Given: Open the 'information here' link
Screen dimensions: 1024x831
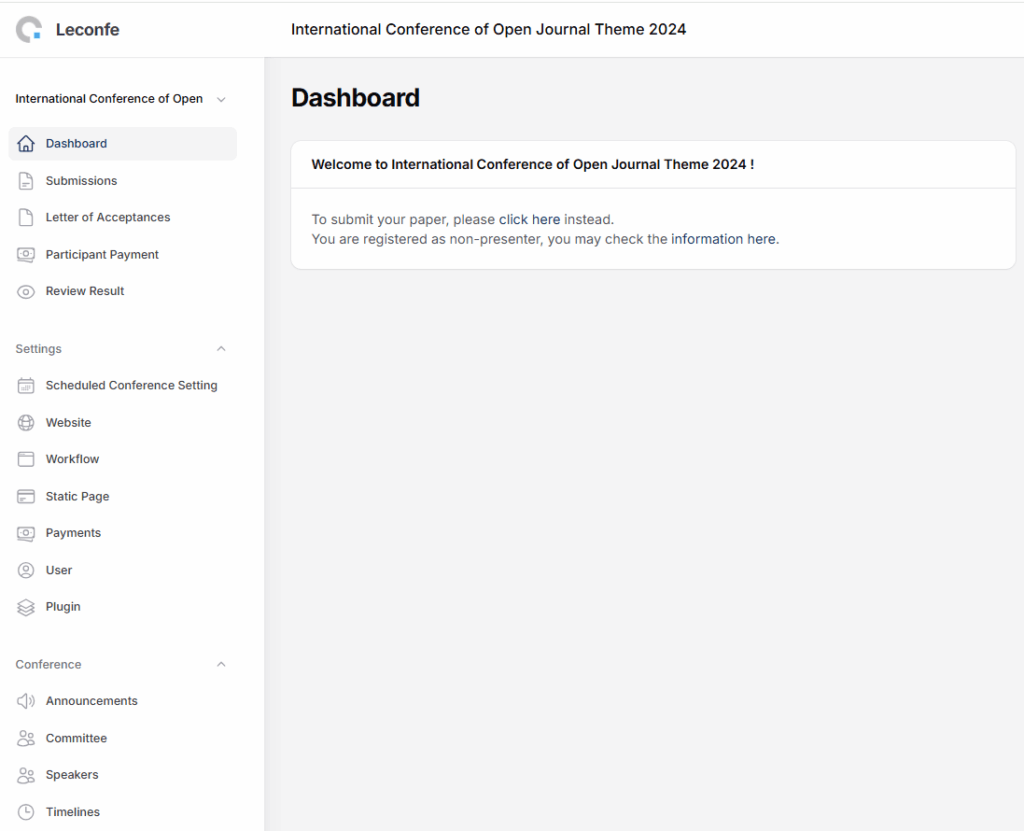Looking at the screenshot, I should tap(723, 239).
